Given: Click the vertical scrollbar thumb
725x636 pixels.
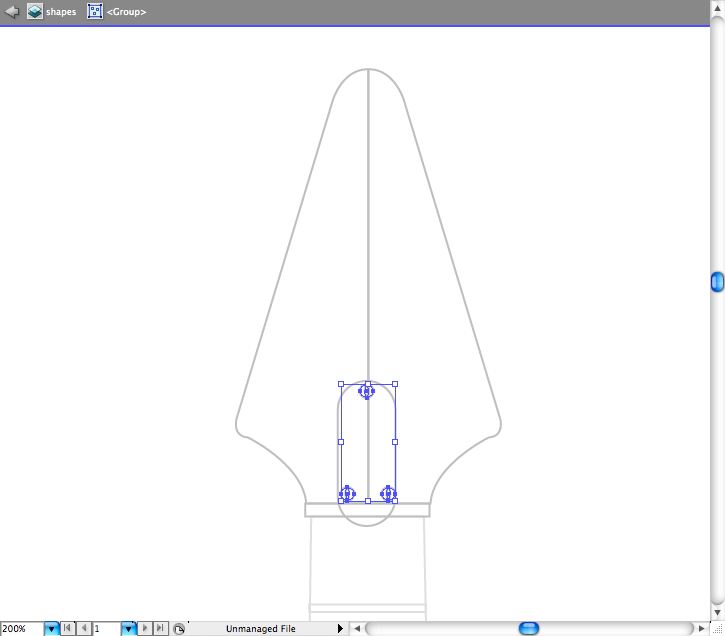Looking at the screenshot, I should 717,282.
